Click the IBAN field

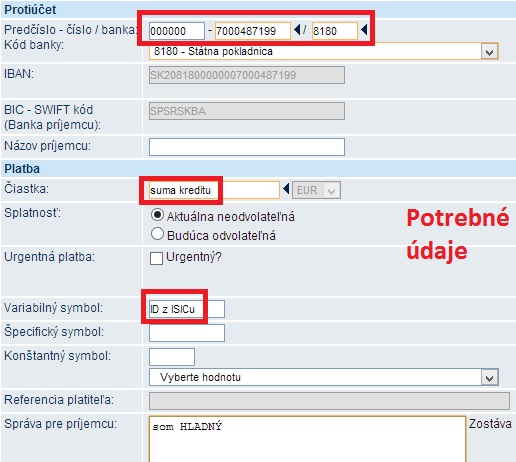(247, 75)
